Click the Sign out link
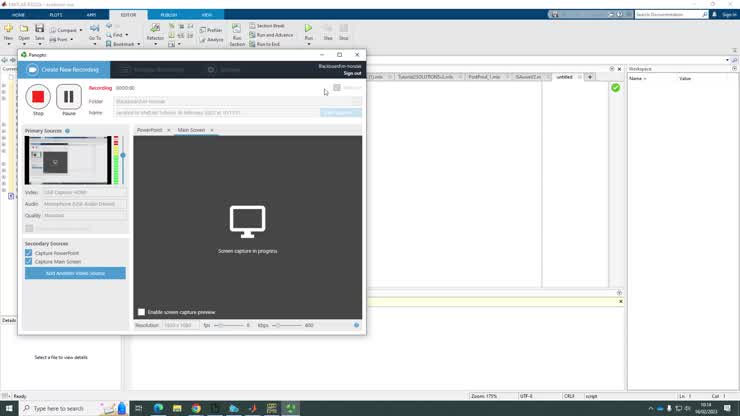740x416 pixels. tap(352, 73)
